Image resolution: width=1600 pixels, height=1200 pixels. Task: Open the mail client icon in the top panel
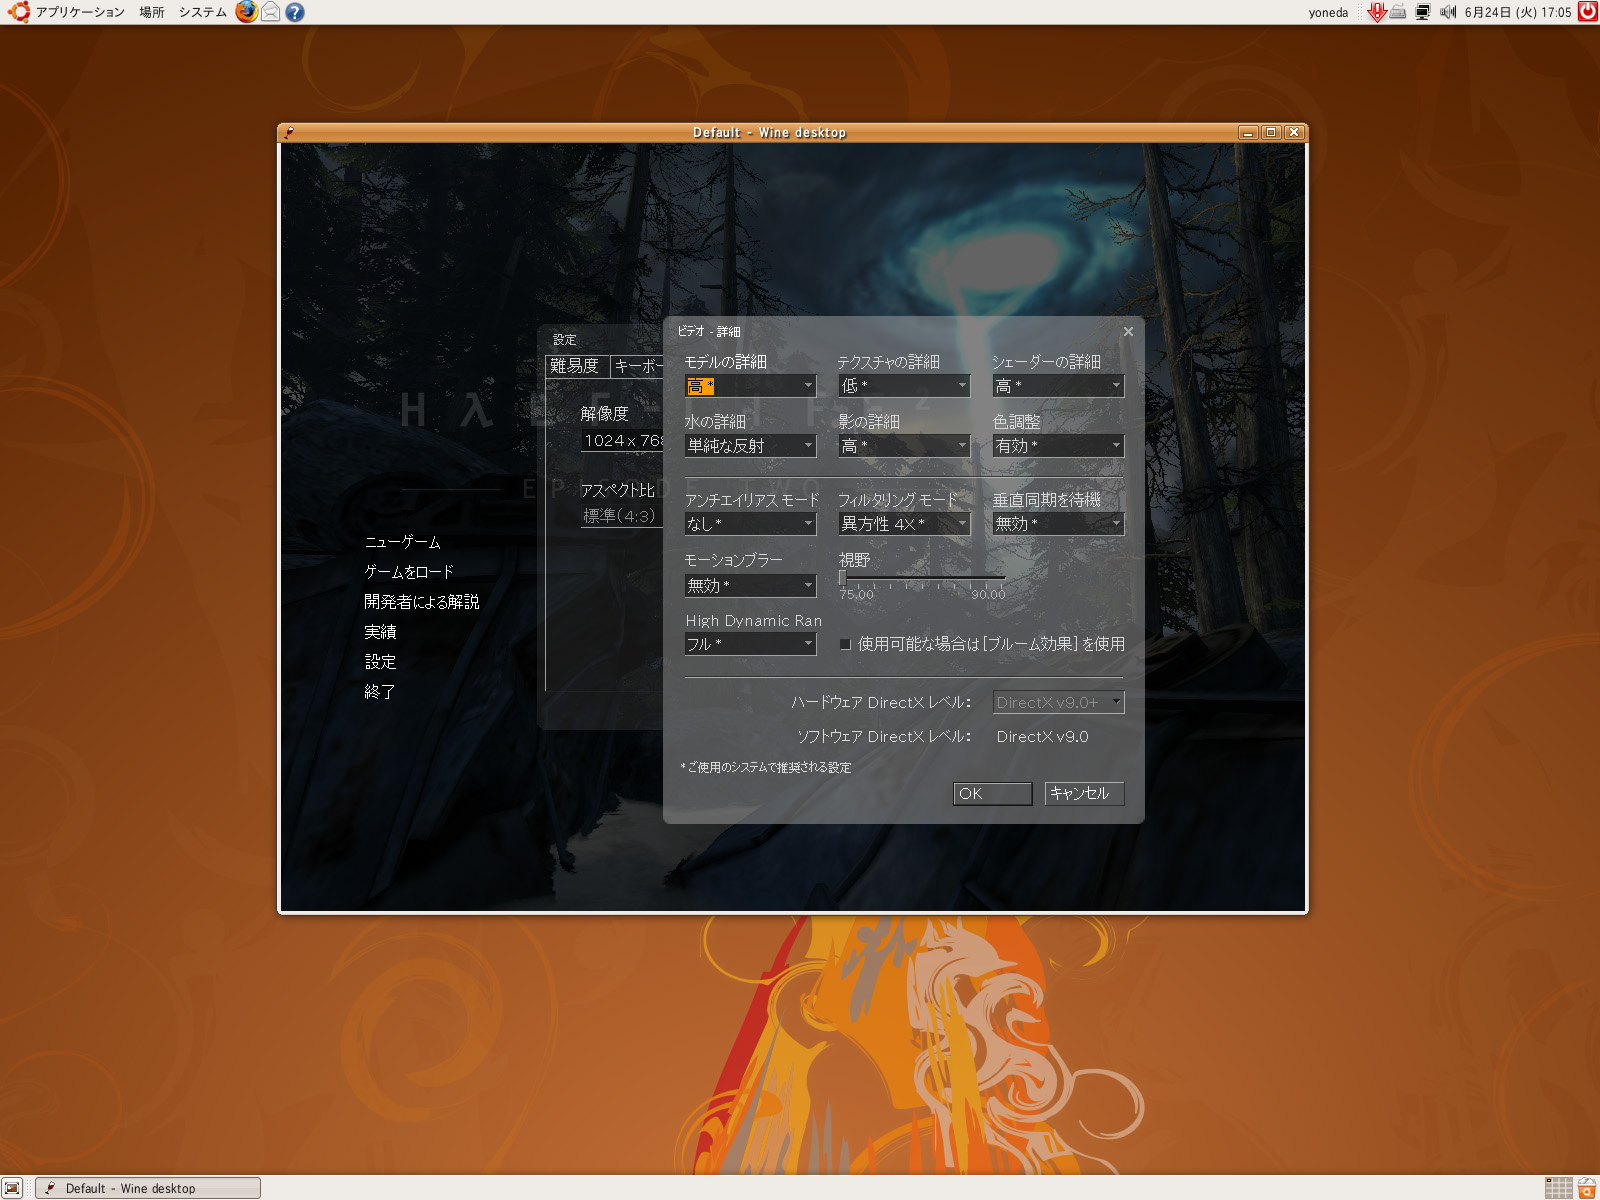pos(270,12)
